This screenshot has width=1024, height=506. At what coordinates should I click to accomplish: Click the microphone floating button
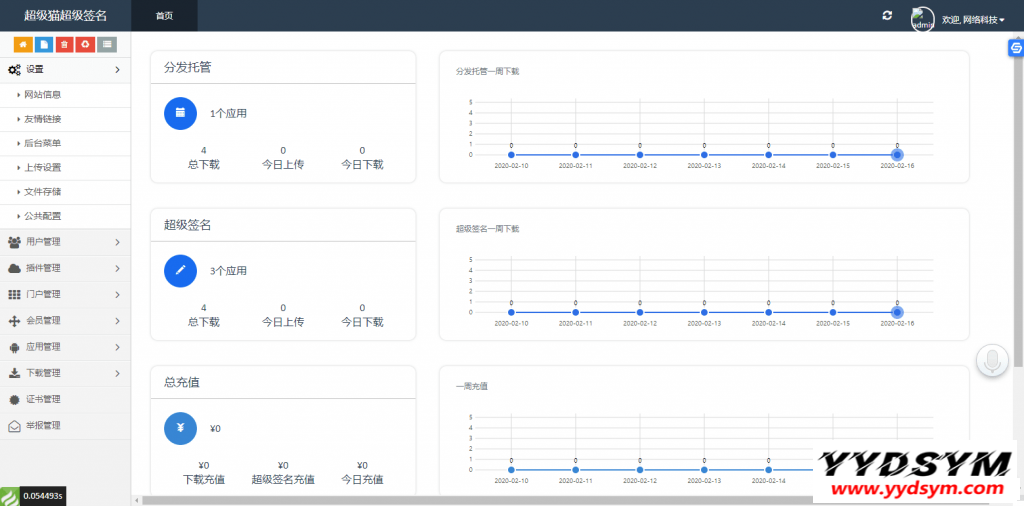point(992,360)
